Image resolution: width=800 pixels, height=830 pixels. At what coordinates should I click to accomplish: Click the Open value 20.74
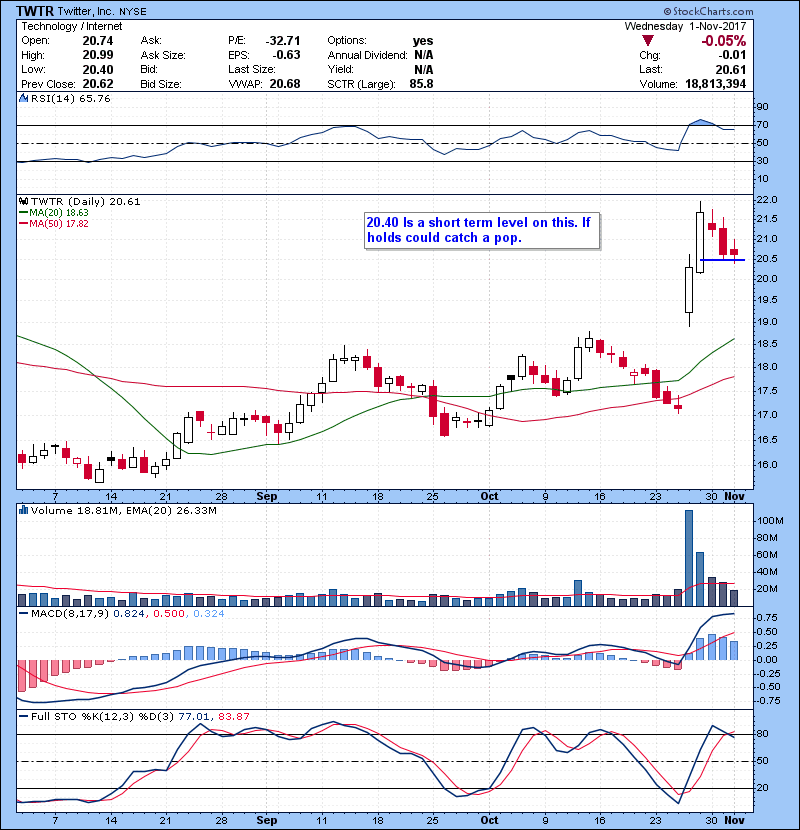(98, 41)
